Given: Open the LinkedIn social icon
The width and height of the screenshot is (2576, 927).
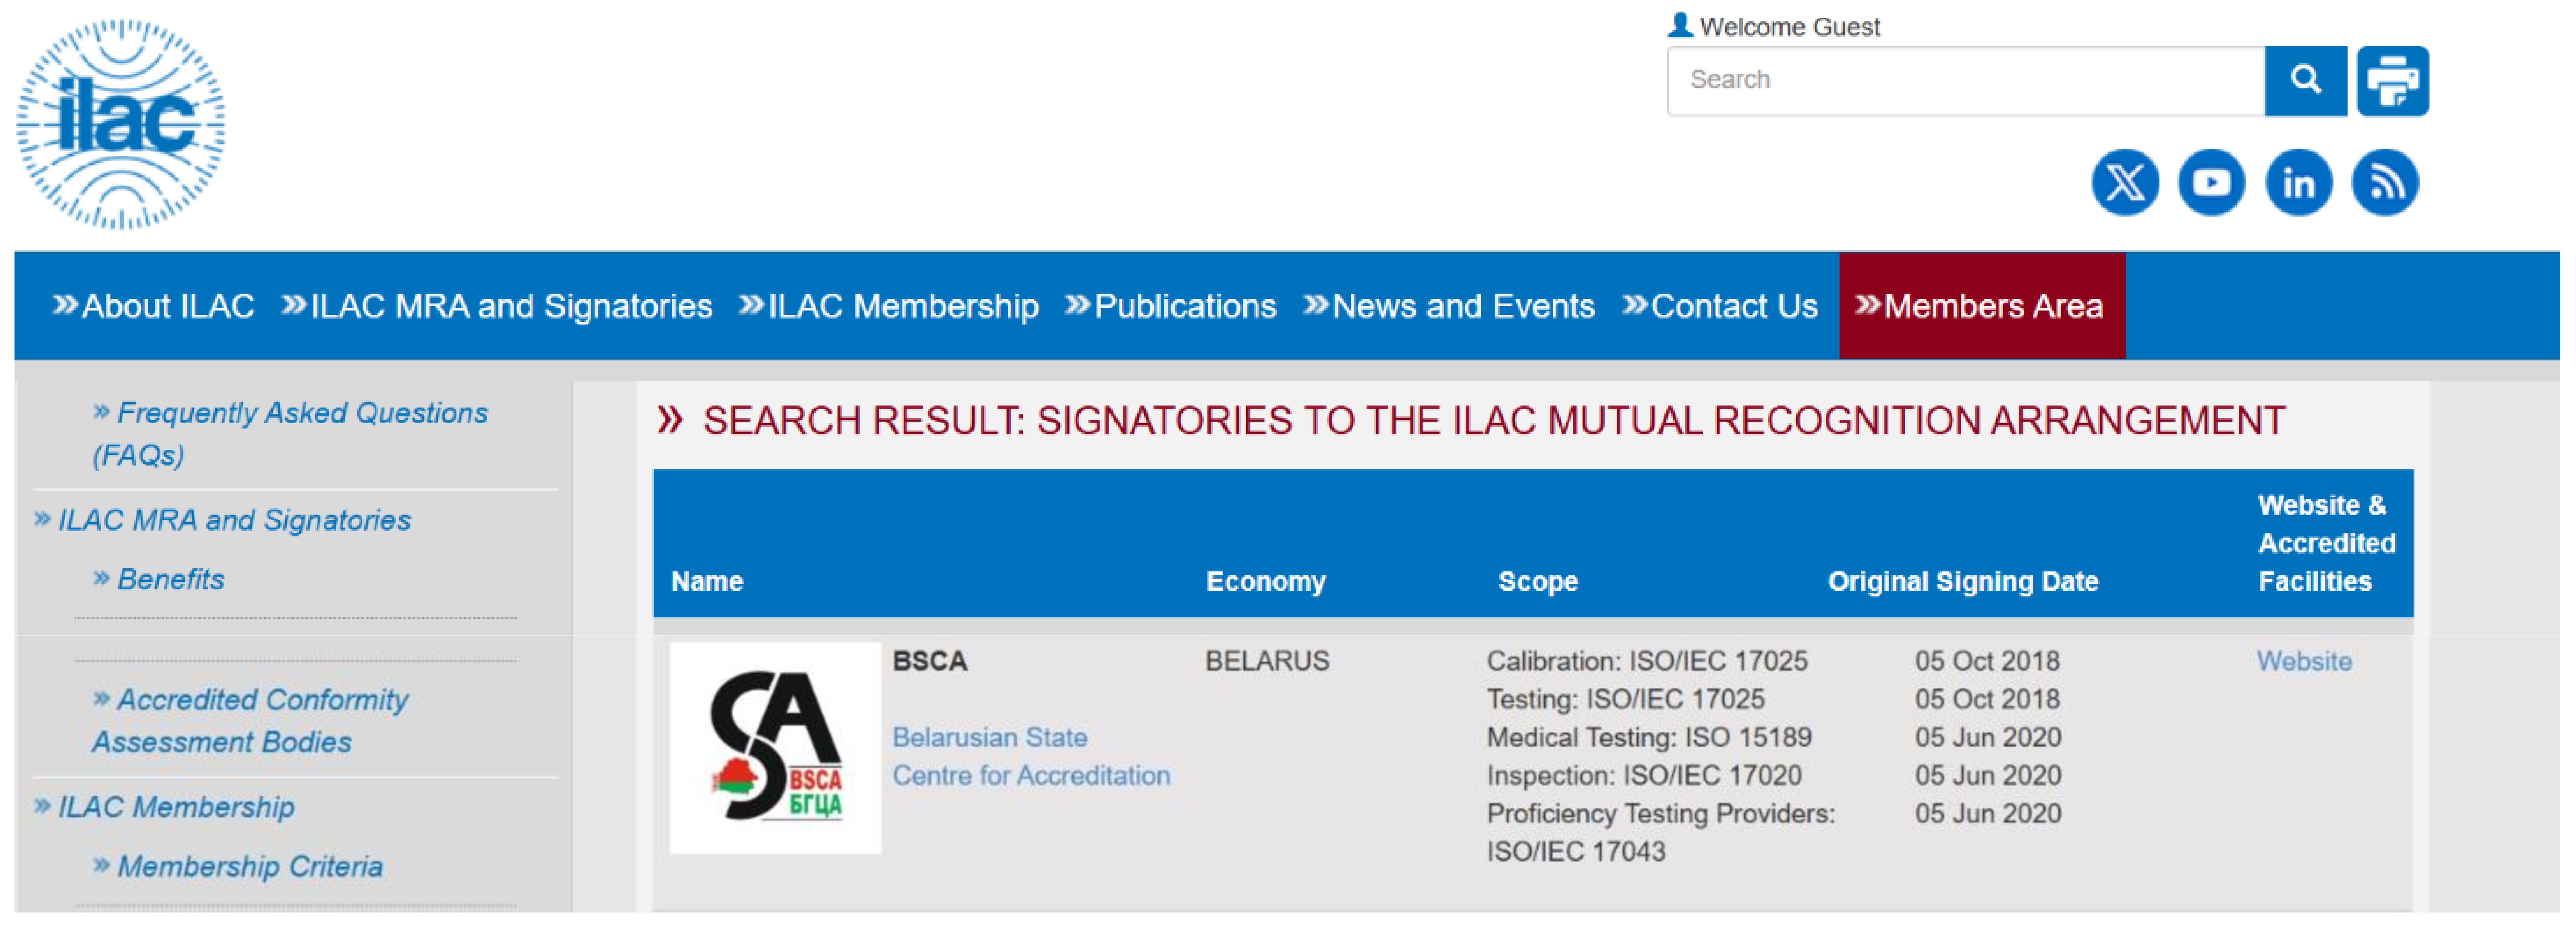Looking at the screenshot, I should 2298,182.
